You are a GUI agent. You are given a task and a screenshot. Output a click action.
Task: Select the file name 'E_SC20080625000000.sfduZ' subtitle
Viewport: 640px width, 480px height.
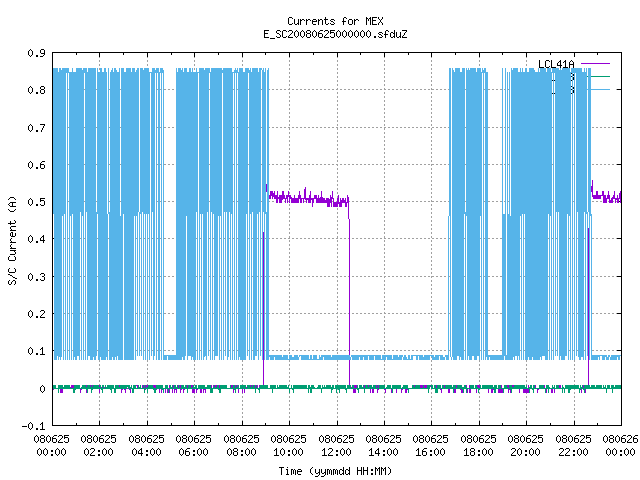coord(335,34)
